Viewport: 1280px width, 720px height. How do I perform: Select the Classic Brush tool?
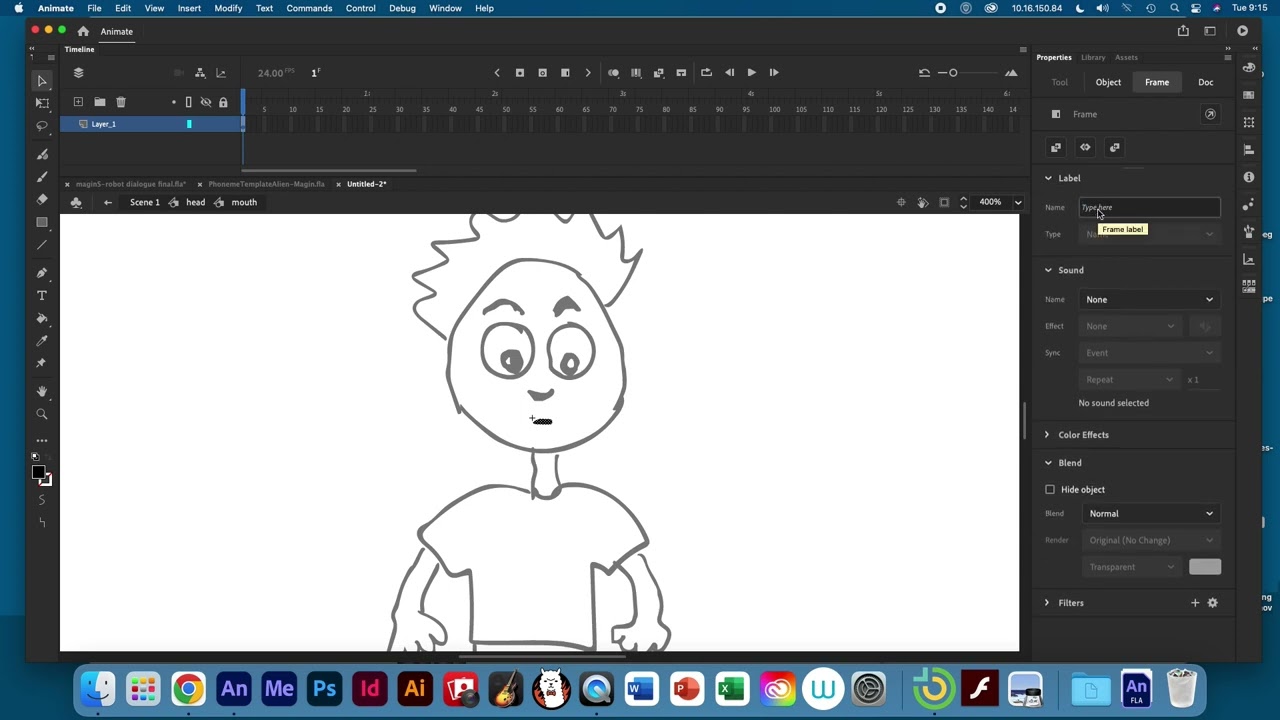click(x=42, y=177)
